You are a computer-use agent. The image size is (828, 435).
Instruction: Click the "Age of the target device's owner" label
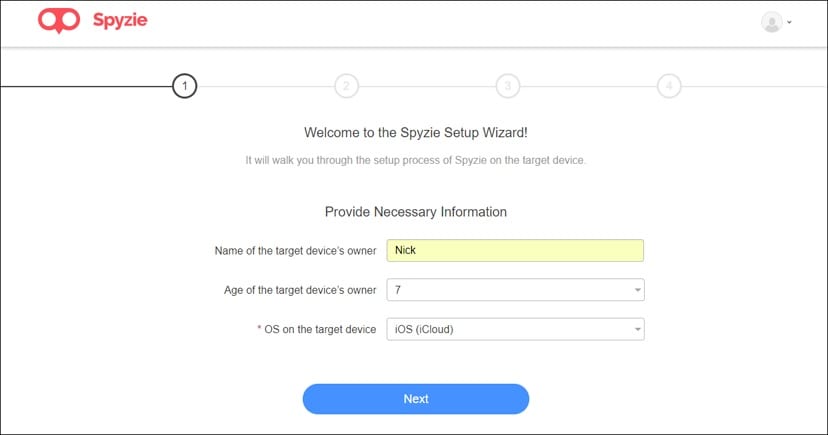(300, 290)
